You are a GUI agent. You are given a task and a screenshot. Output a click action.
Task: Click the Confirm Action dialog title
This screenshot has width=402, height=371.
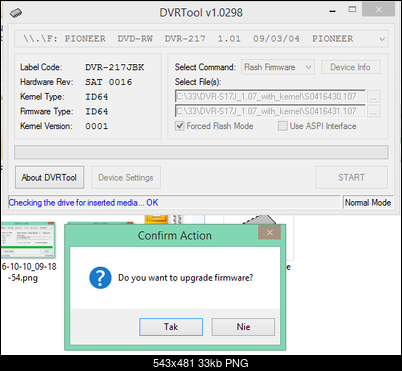point(175,236)
